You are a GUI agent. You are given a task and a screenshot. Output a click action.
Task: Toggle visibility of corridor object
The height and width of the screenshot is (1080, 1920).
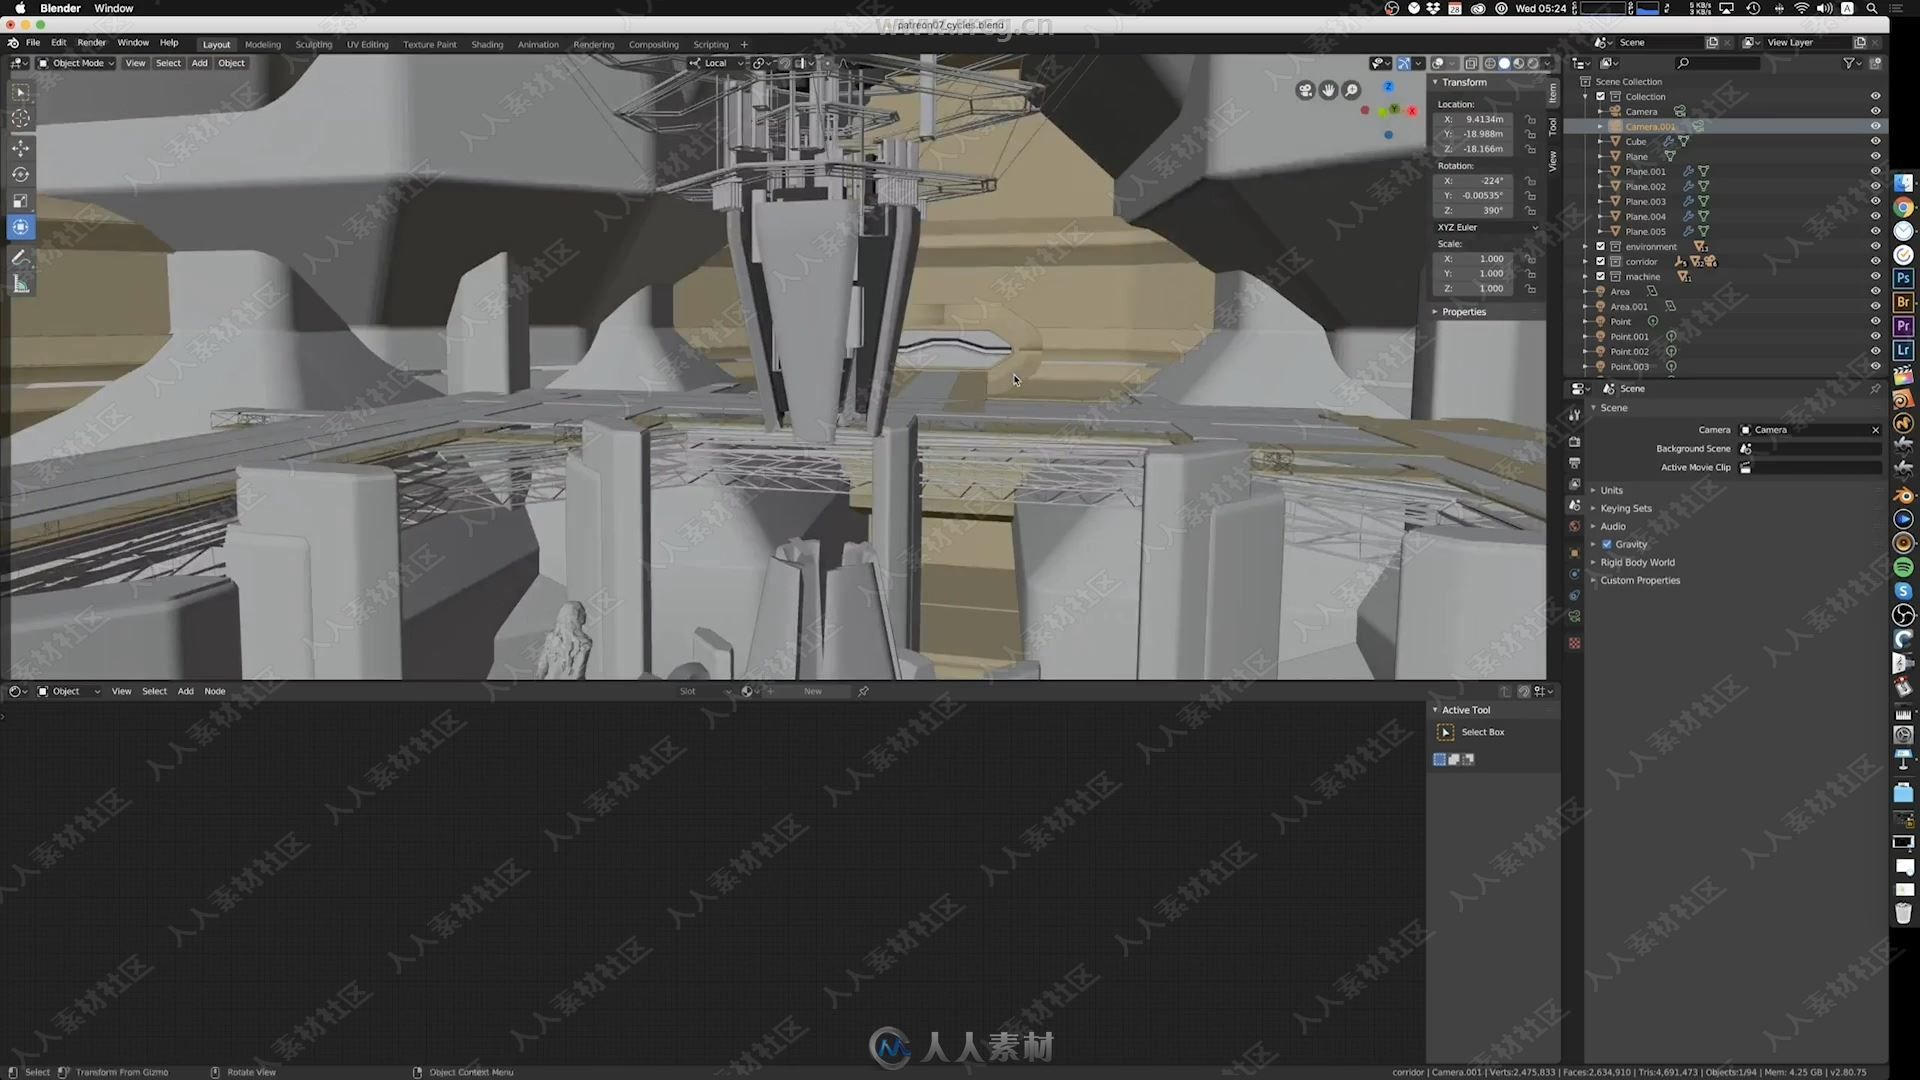[x=1874, y=261]
